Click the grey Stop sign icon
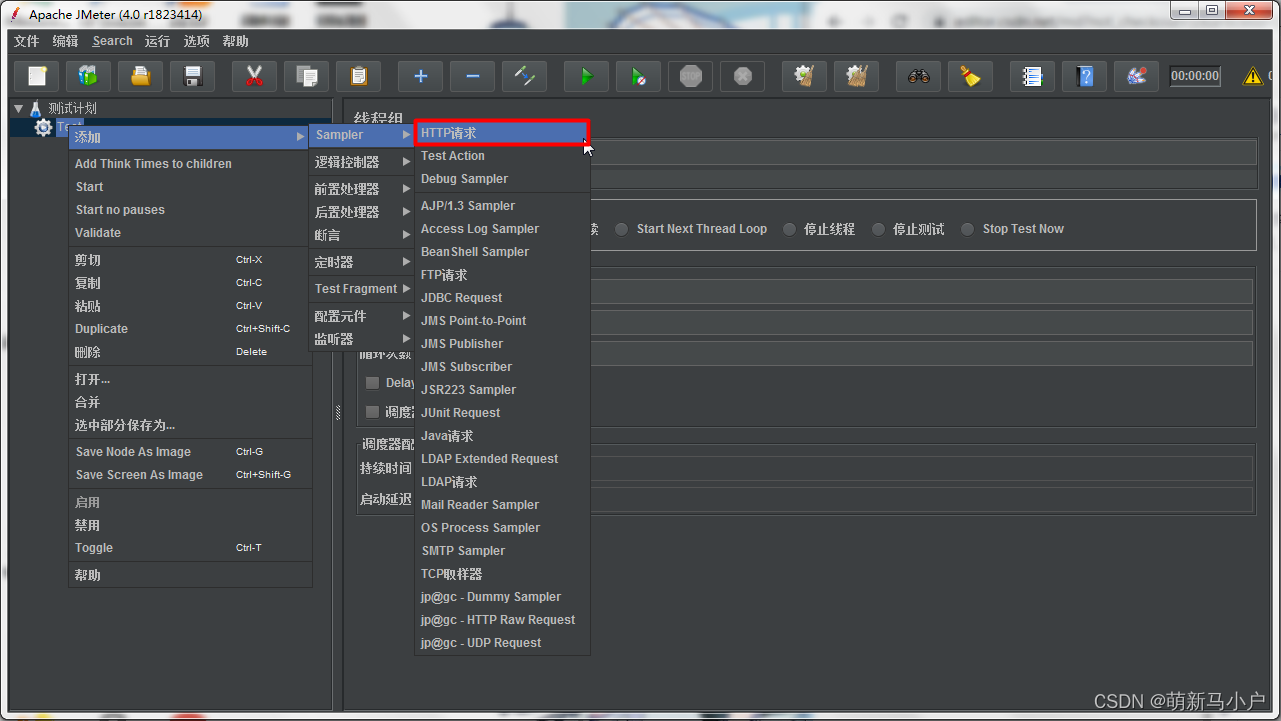The height and width of the screenshot is (721, 1281). point(690,76)
